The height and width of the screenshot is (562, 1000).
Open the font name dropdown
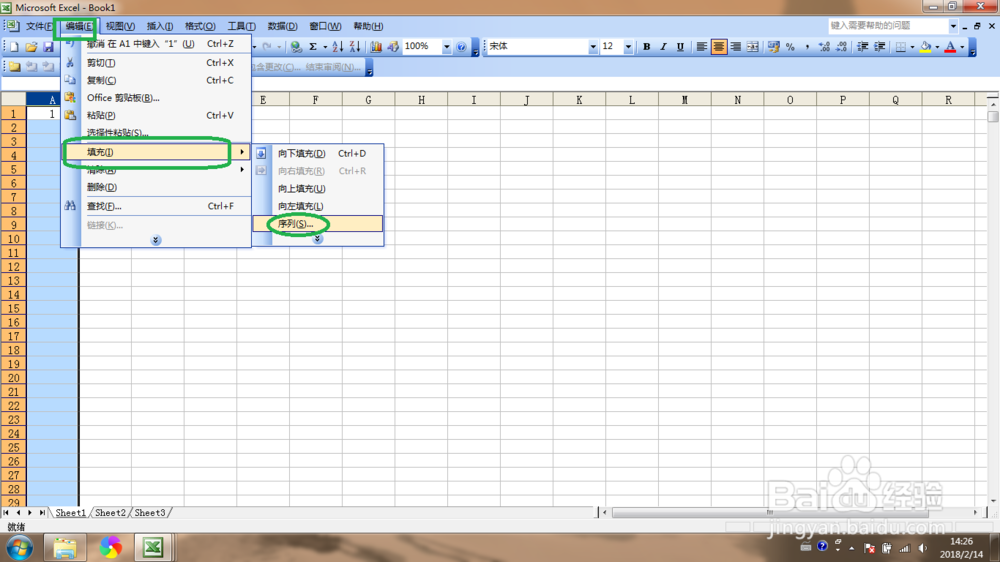(592, 47)
